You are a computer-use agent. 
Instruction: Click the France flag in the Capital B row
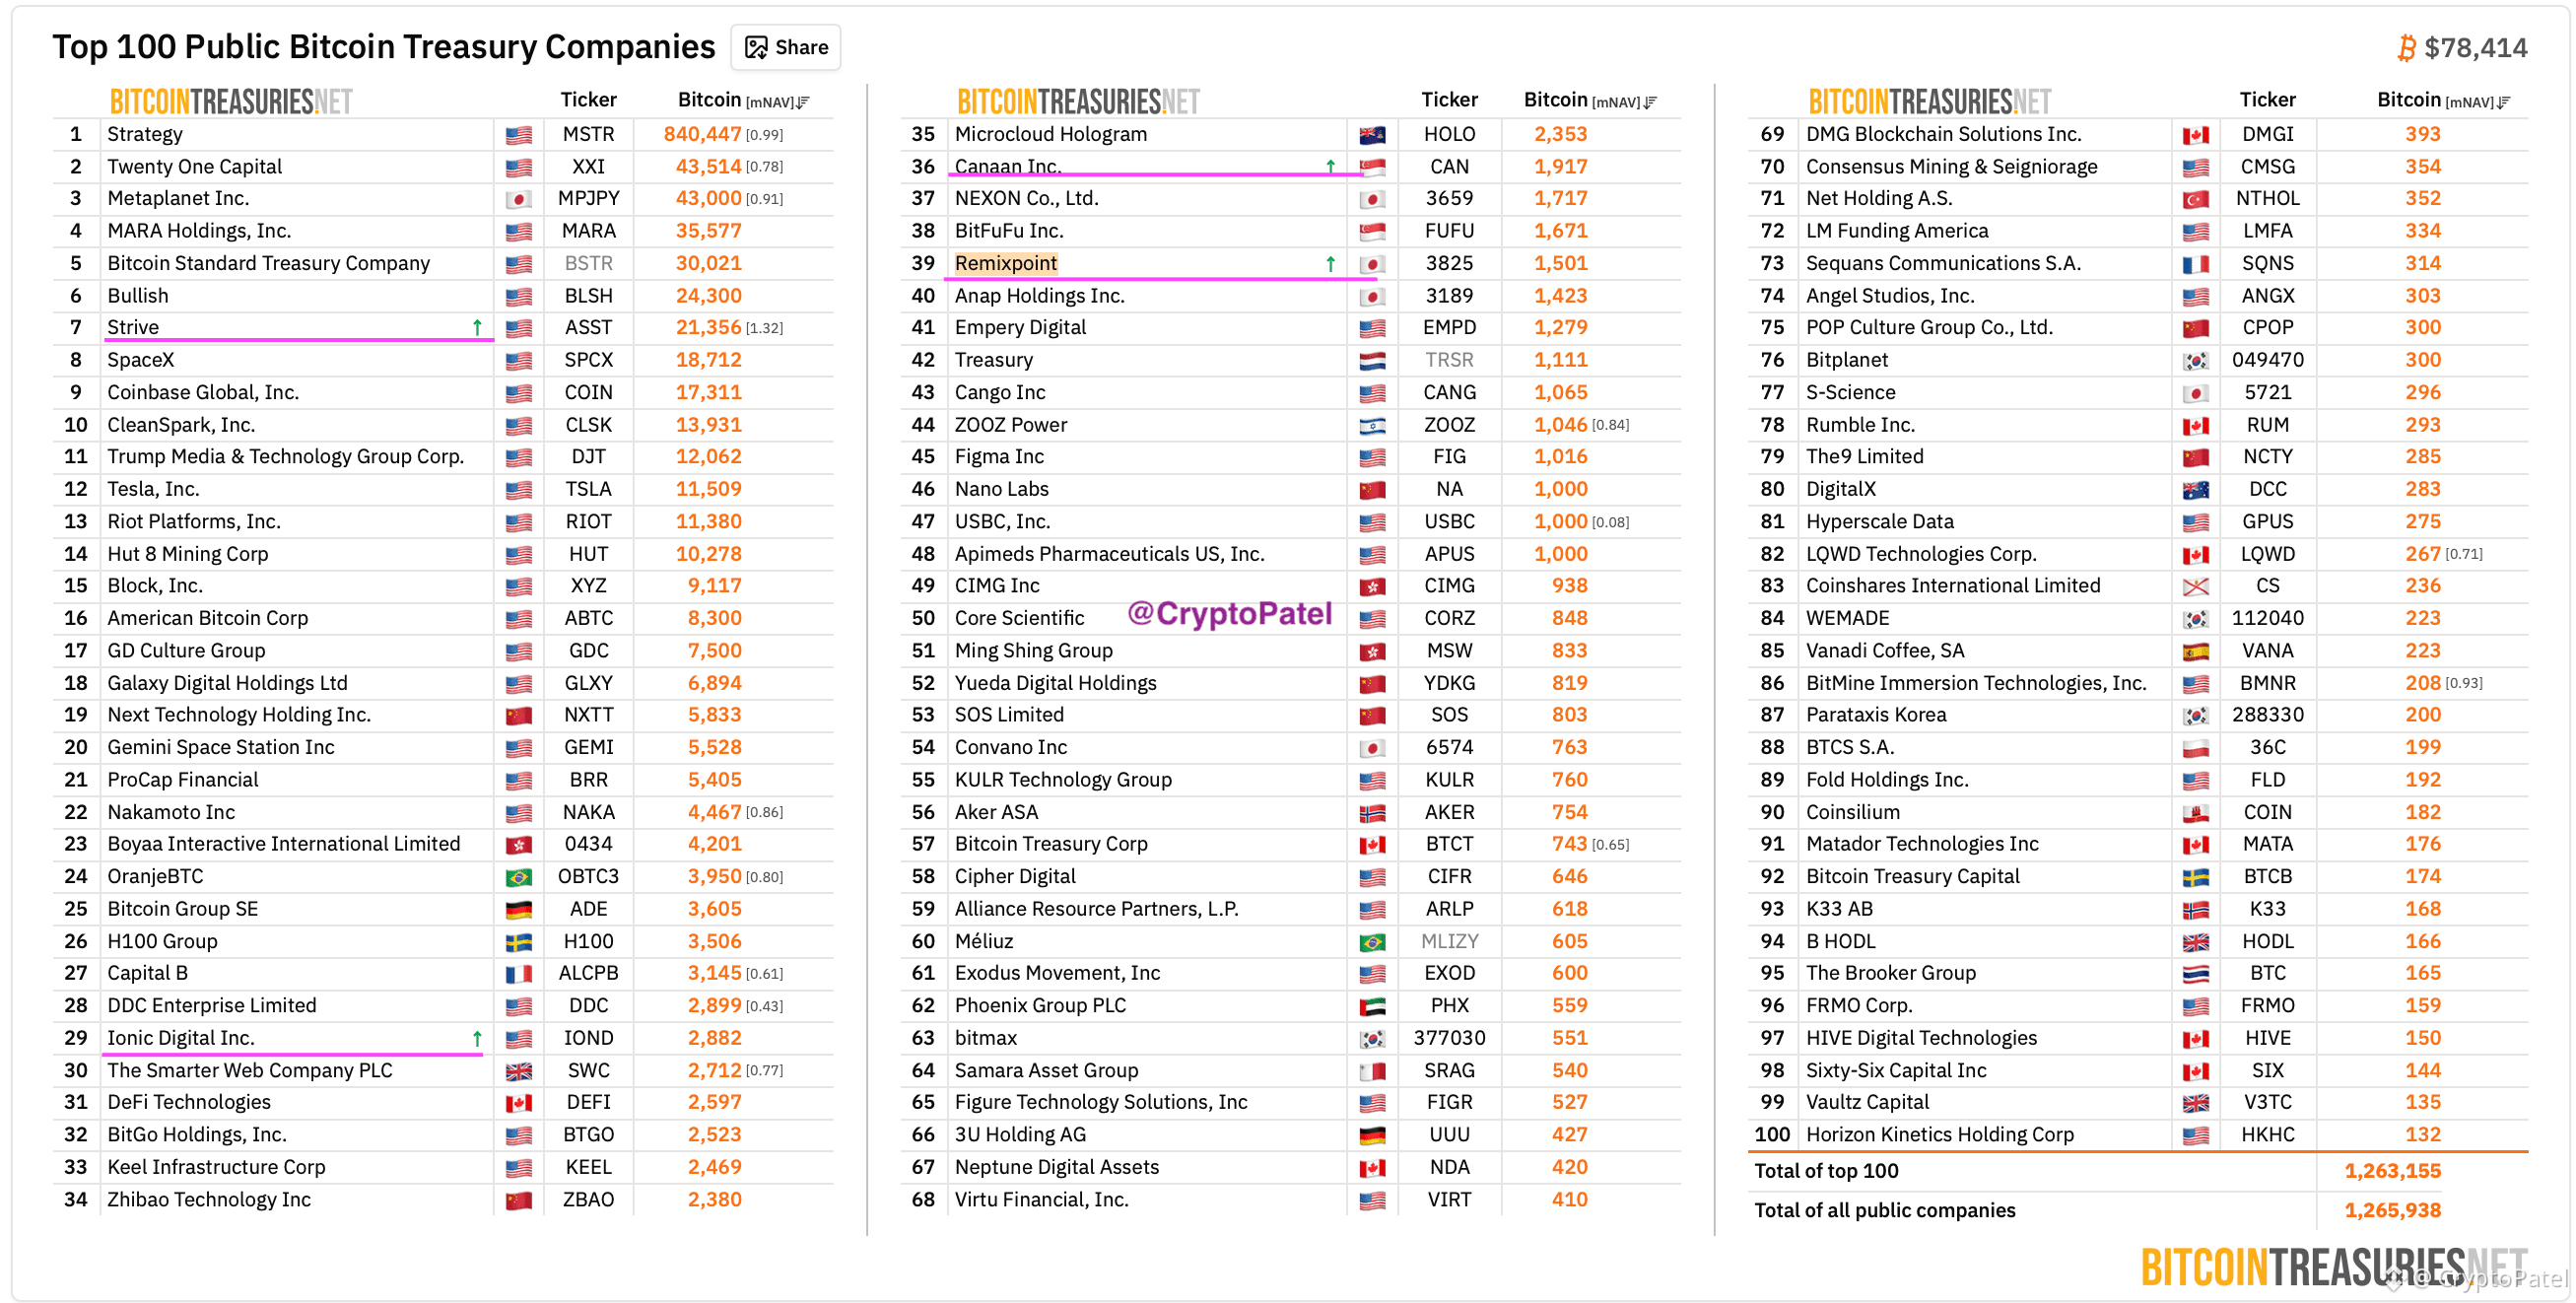coord(518,974)
